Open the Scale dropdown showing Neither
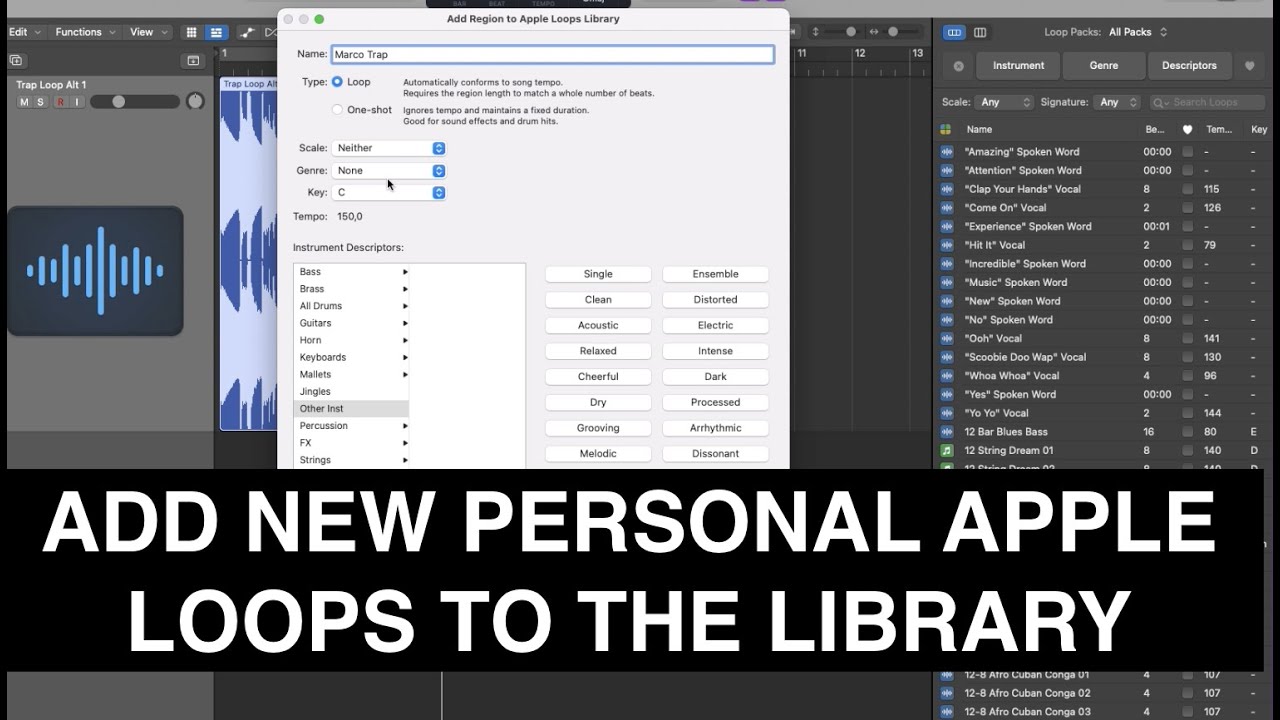Screen dimensions: 1280x720 (x=388, y=148)
